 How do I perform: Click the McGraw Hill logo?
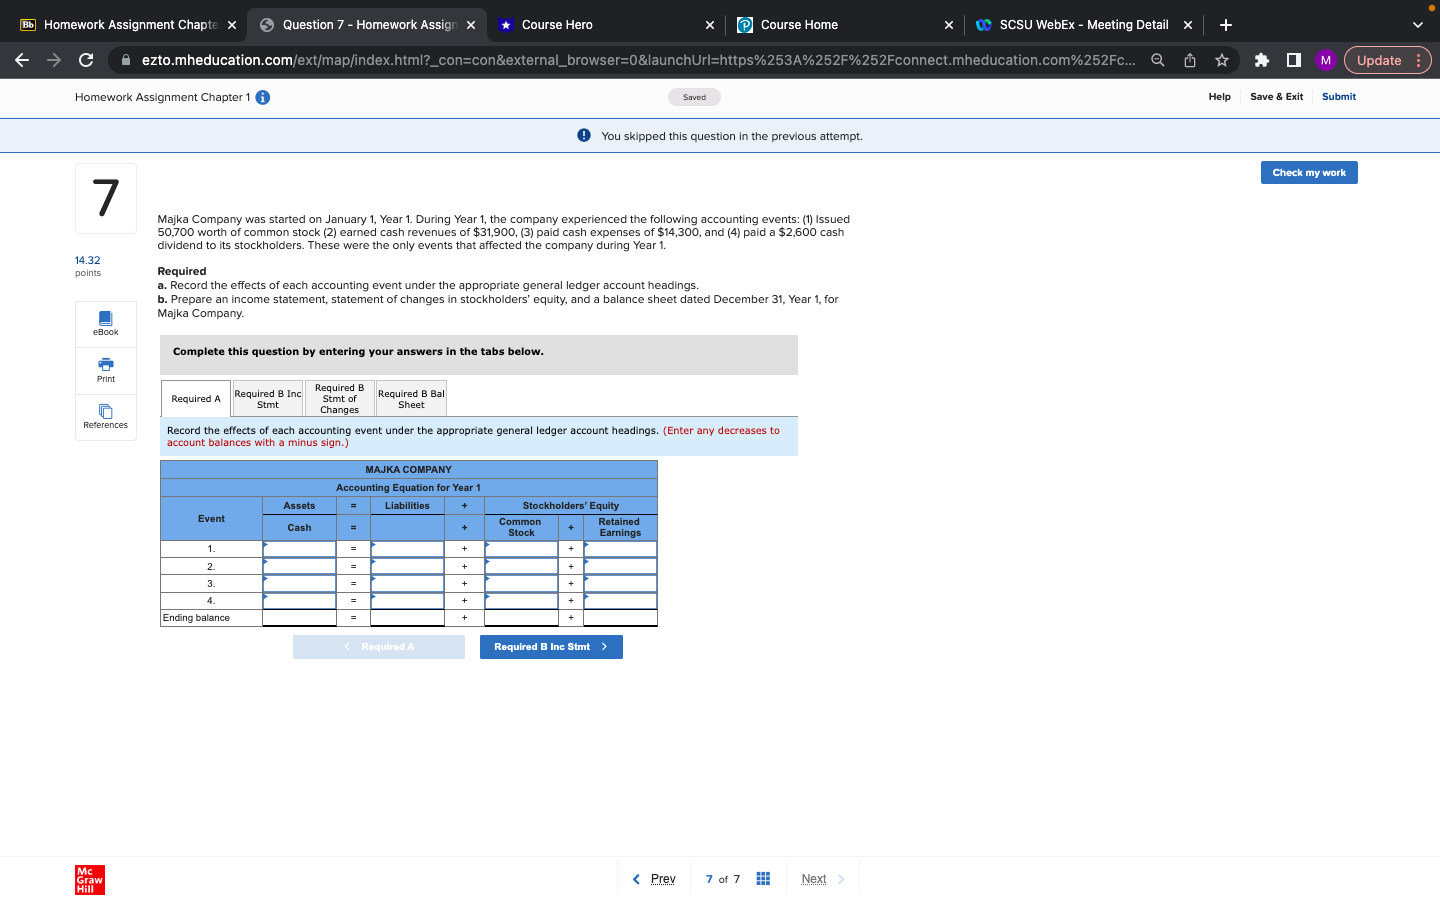pyautogui.click(x=88, y=880)
